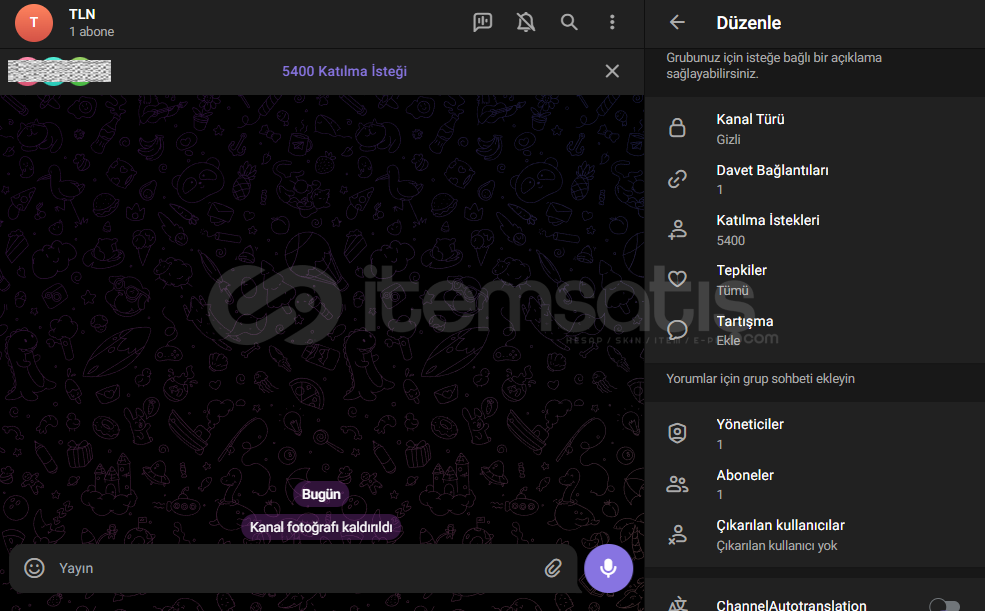Open Kanal Türü setting
The image size is (985, 611).
[x=814, y=129]
